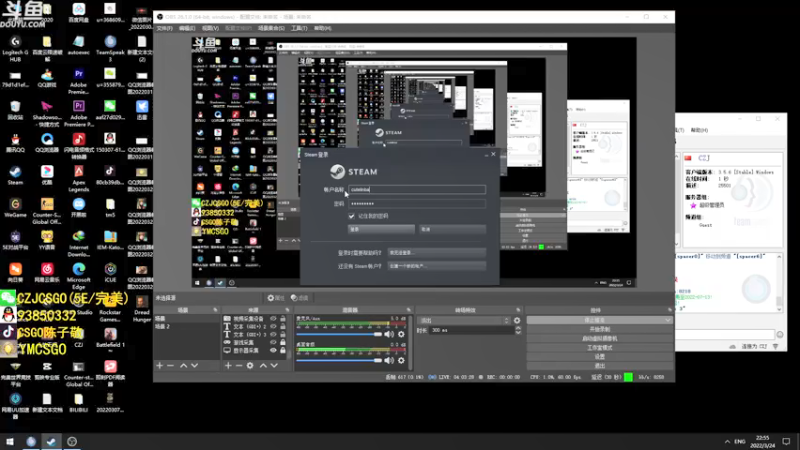Open 视图(V) menu in OBS
800x450 pixels.
pyautogui.click(x=210, y=28)
